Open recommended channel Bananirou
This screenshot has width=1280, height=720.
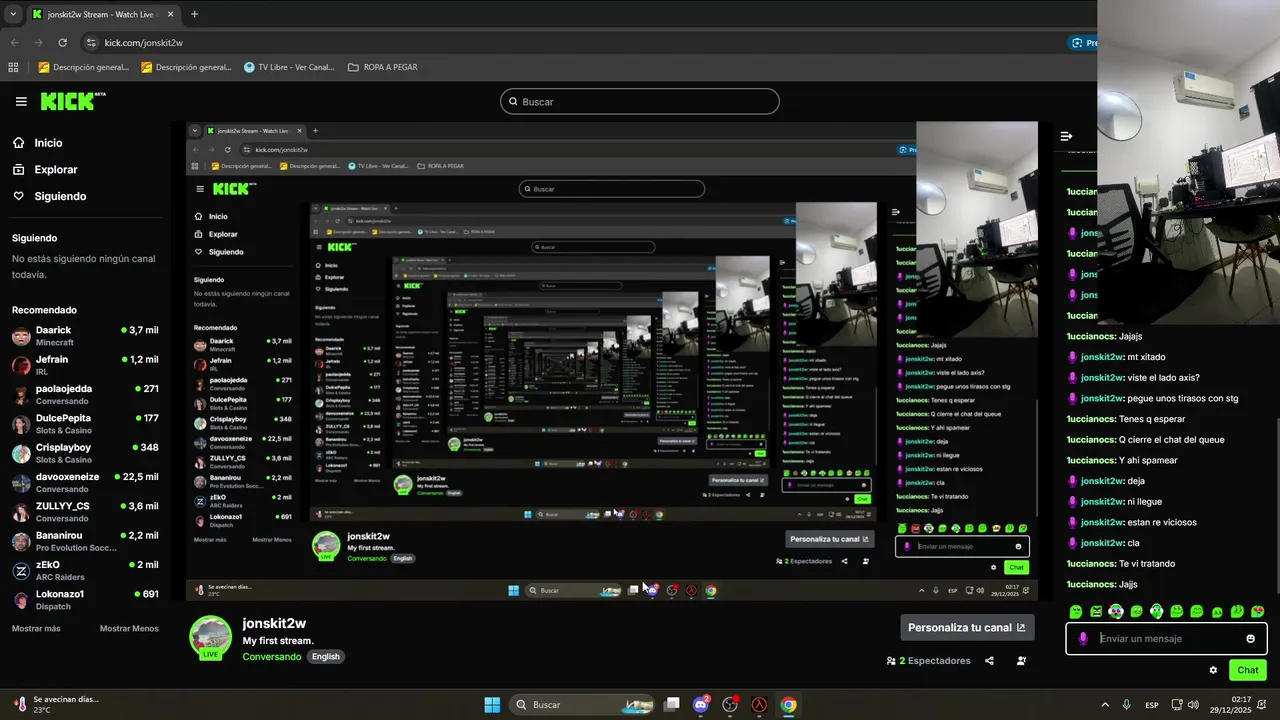[x=85, y=541]
